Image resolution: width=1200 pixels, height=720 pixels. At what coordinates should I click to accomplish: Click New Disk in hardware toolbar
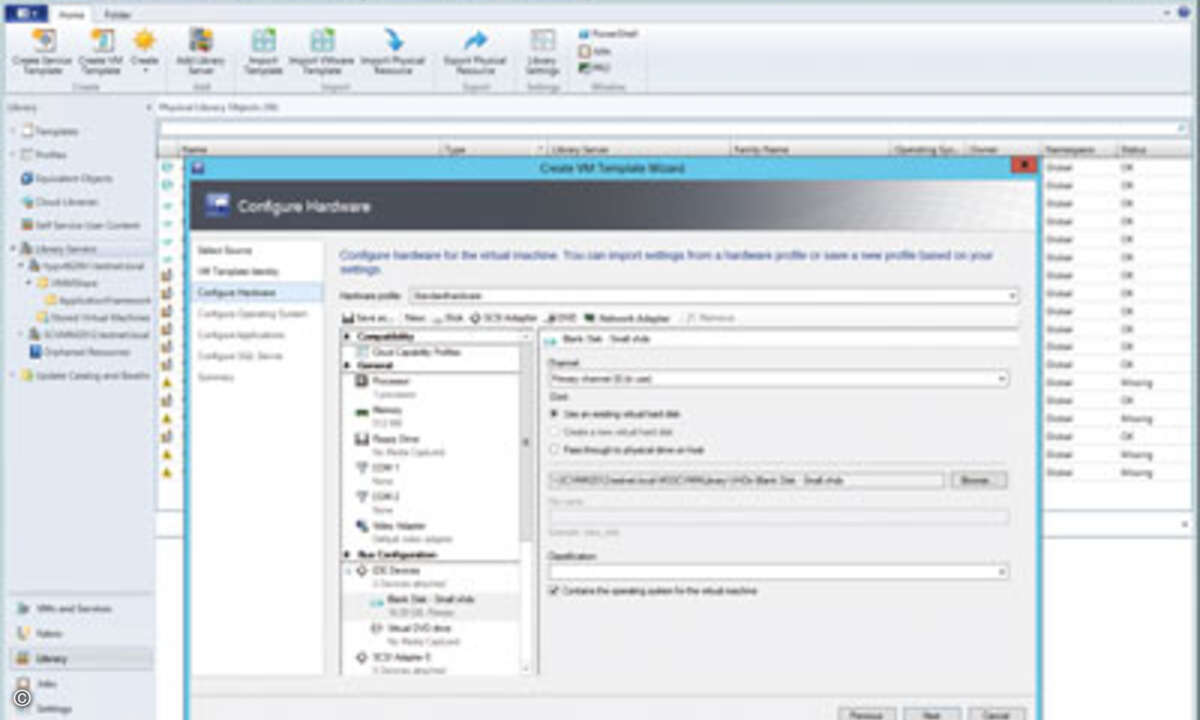(x=448, y=317)
